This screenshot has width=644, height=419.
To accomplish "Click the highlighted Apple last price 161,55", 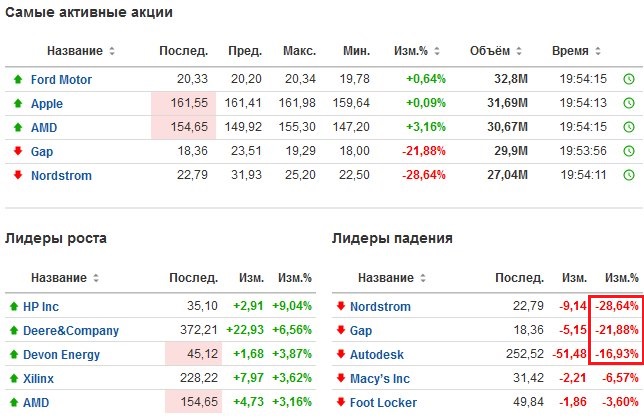I will pos(184,103).
